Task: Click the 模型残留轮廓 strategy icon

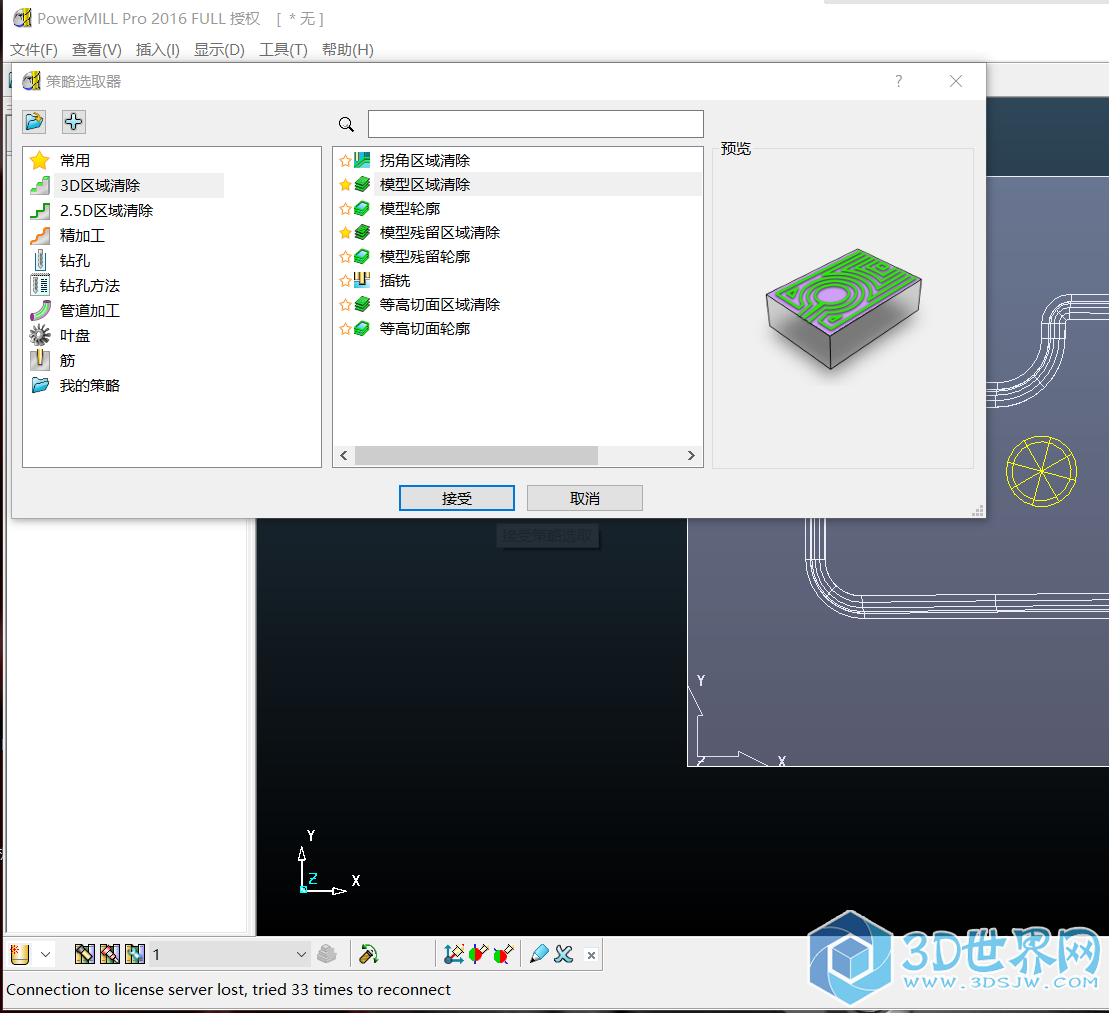Action: (362, 256)
